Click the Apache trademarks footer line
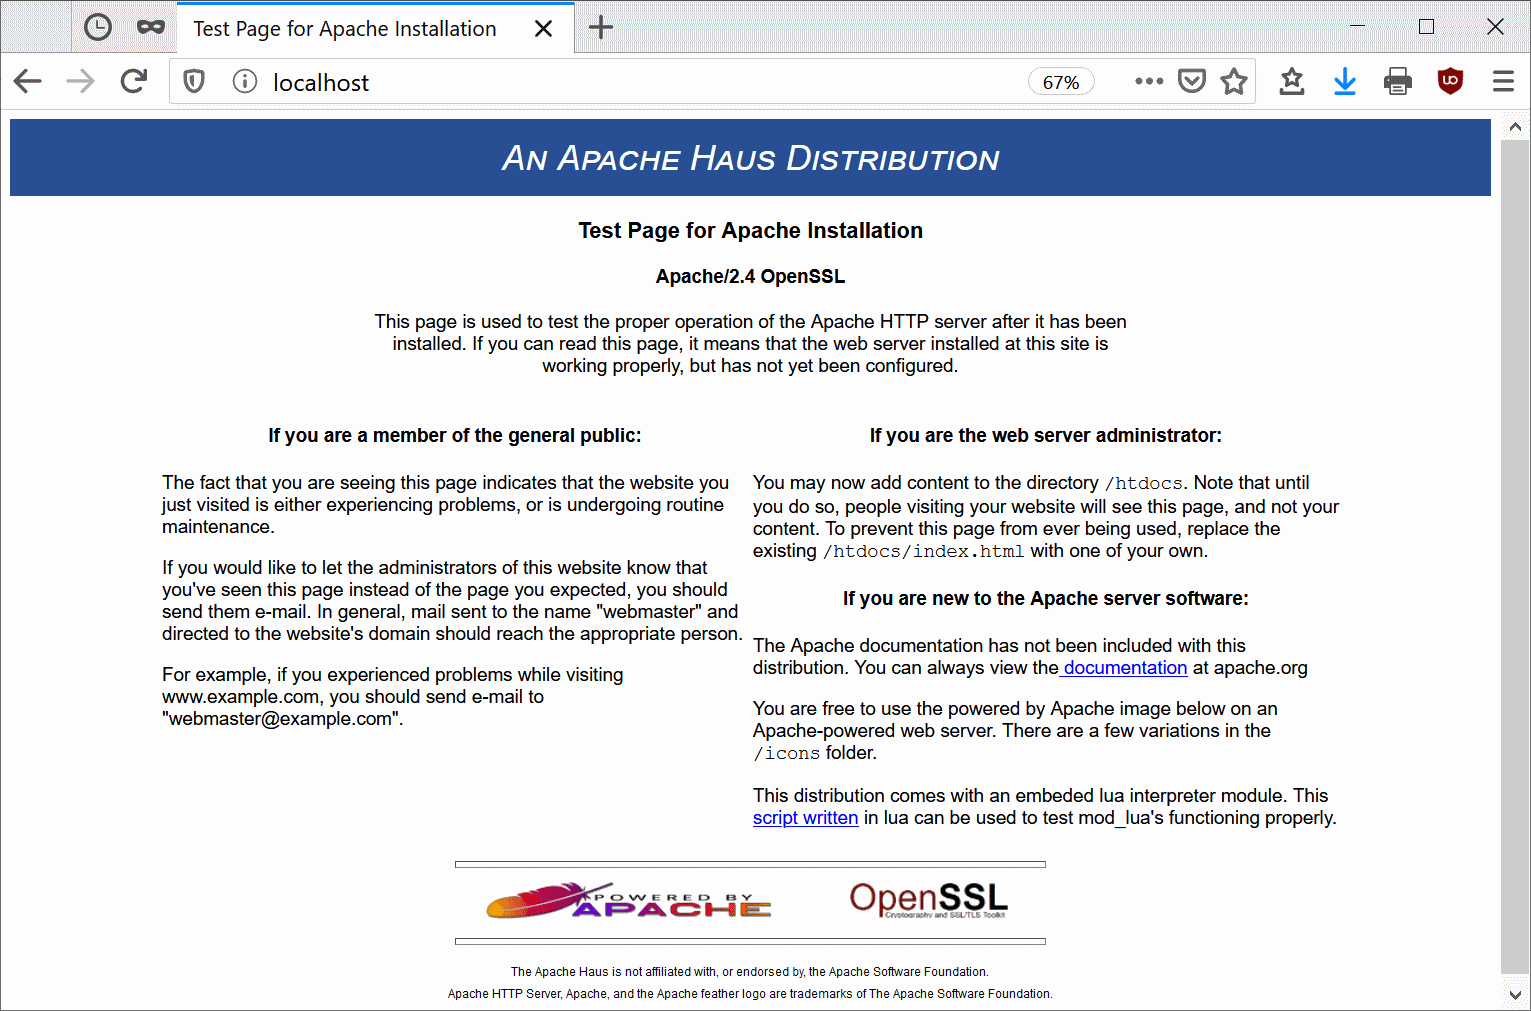1531x1011 pixels. point(750,994)
